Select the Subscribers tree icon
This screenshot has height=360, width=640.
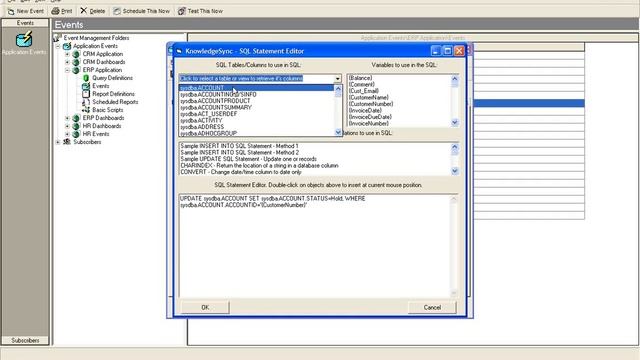(67, 142)
